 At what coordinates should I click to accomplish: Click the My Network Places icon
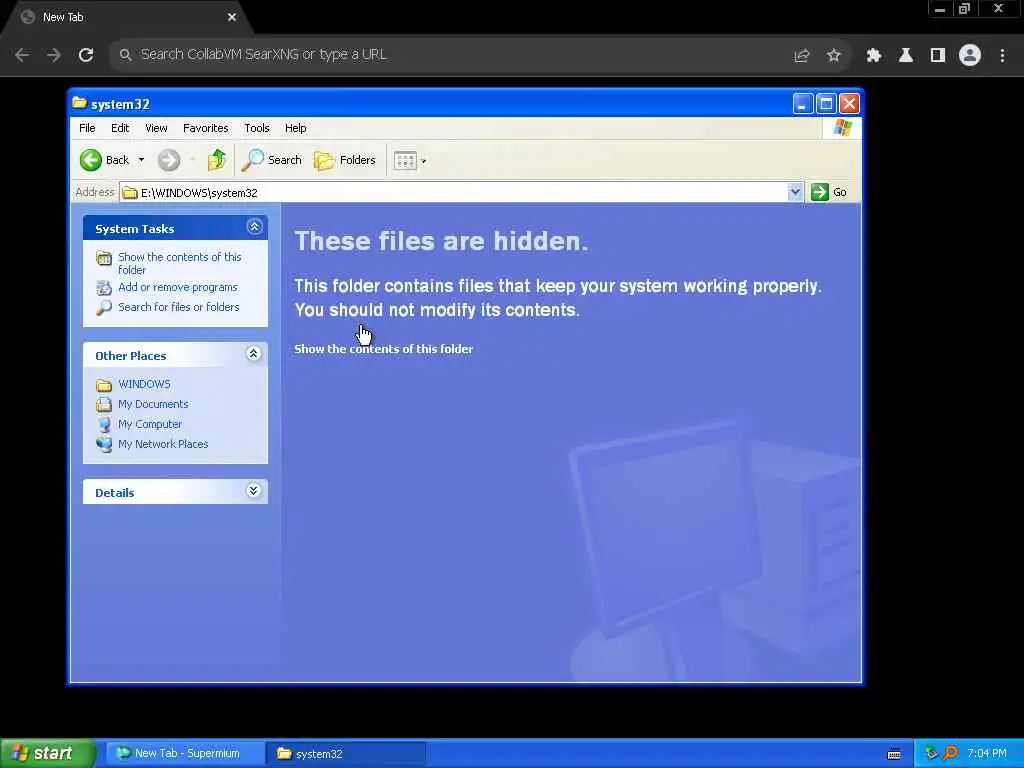pyautogui.click(x=104, y=445)
